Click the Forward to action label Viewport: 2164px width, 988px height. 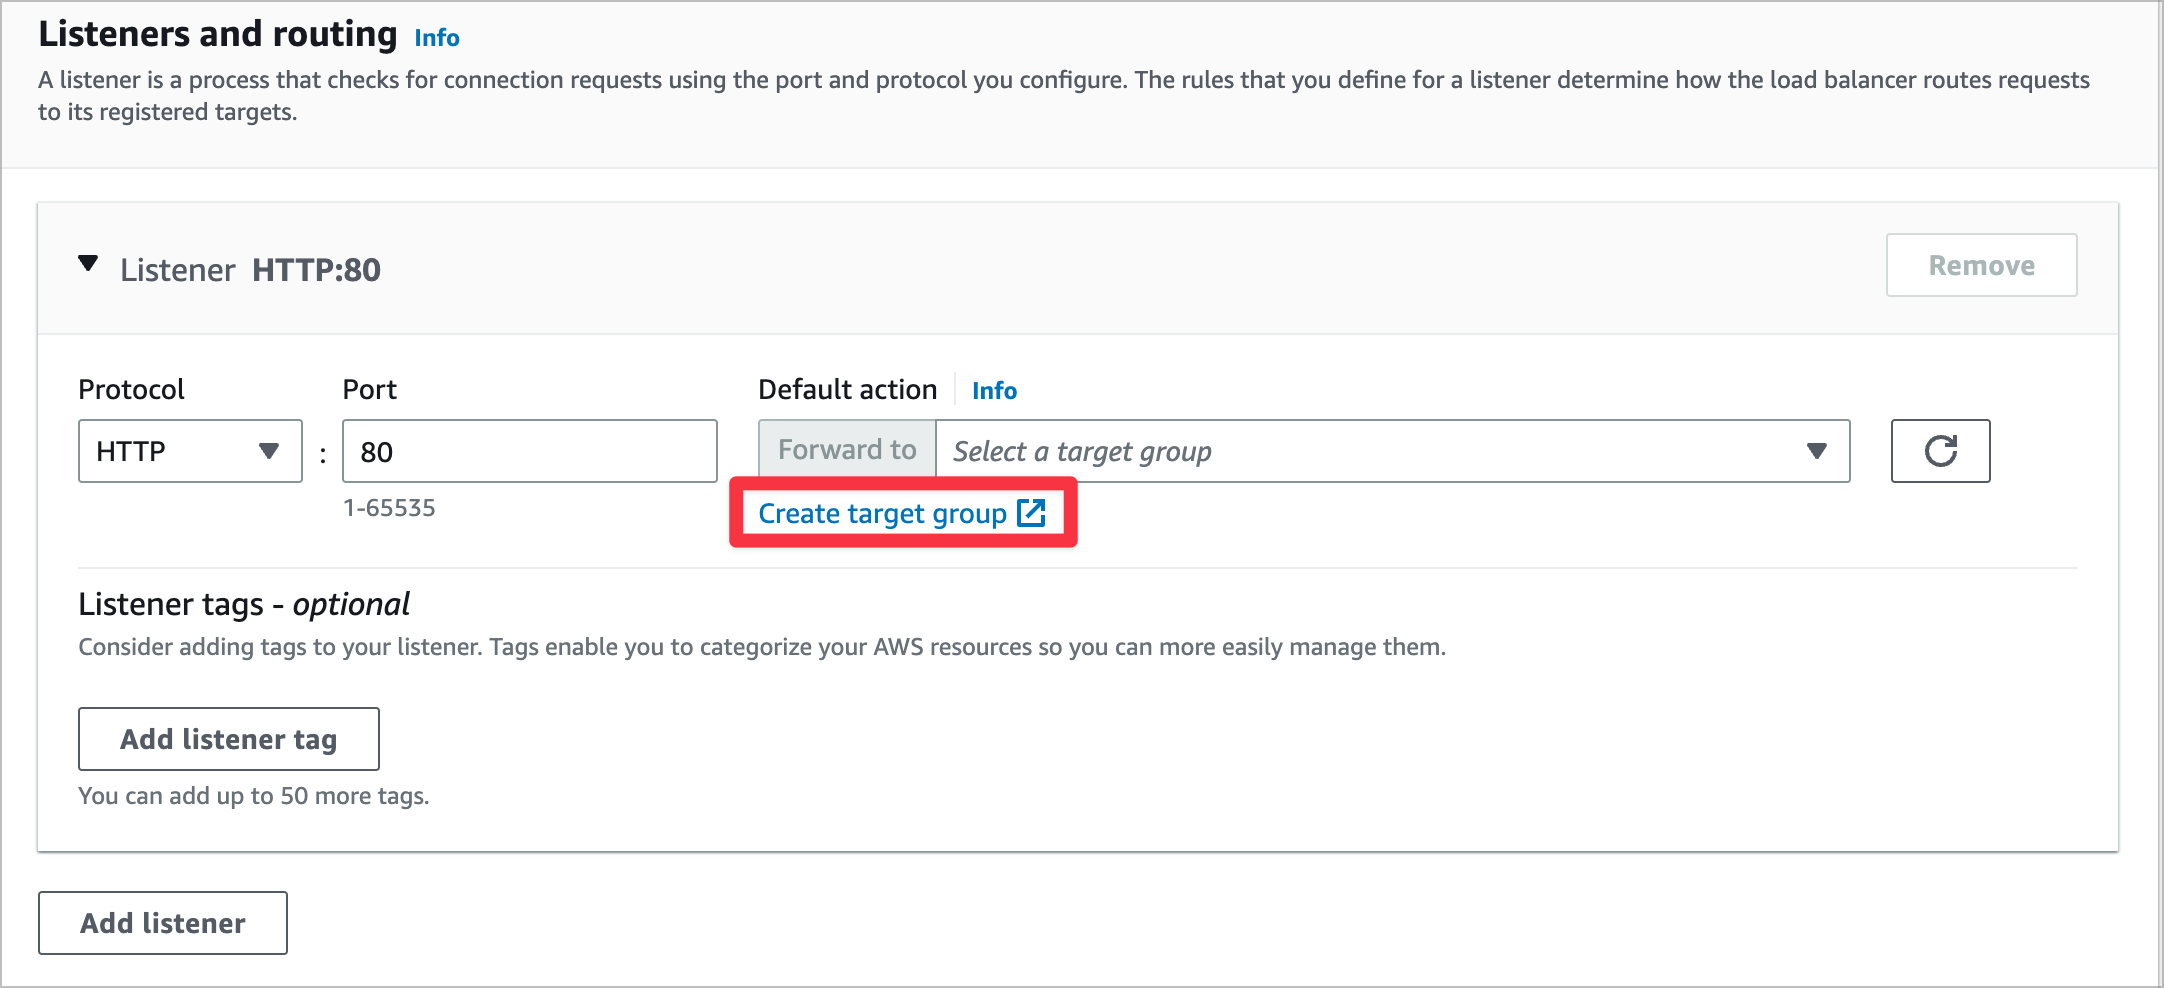(847, 450)
